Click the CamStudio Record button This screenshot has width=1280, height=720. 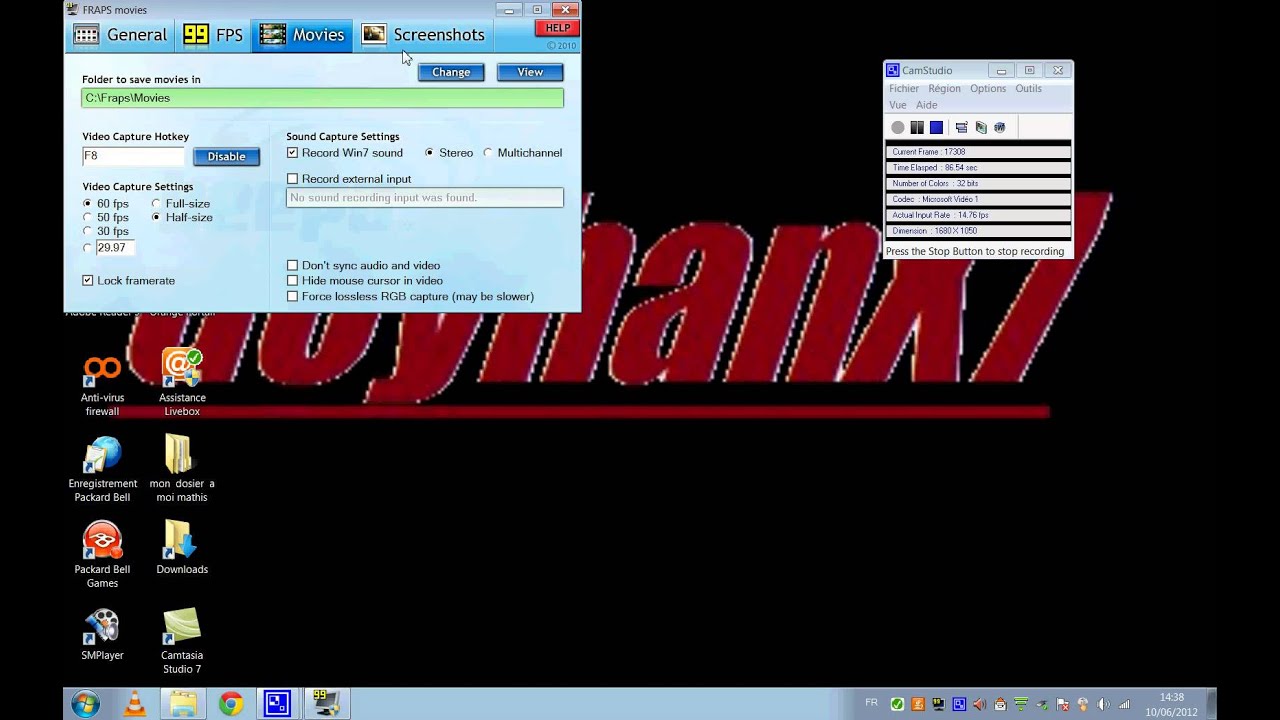click(x=898, y=127)
